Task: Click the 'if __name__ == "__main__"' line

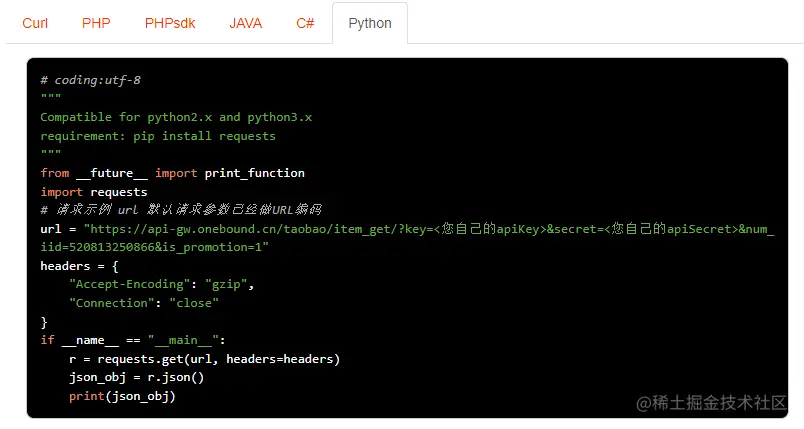Action: point(133,340)
